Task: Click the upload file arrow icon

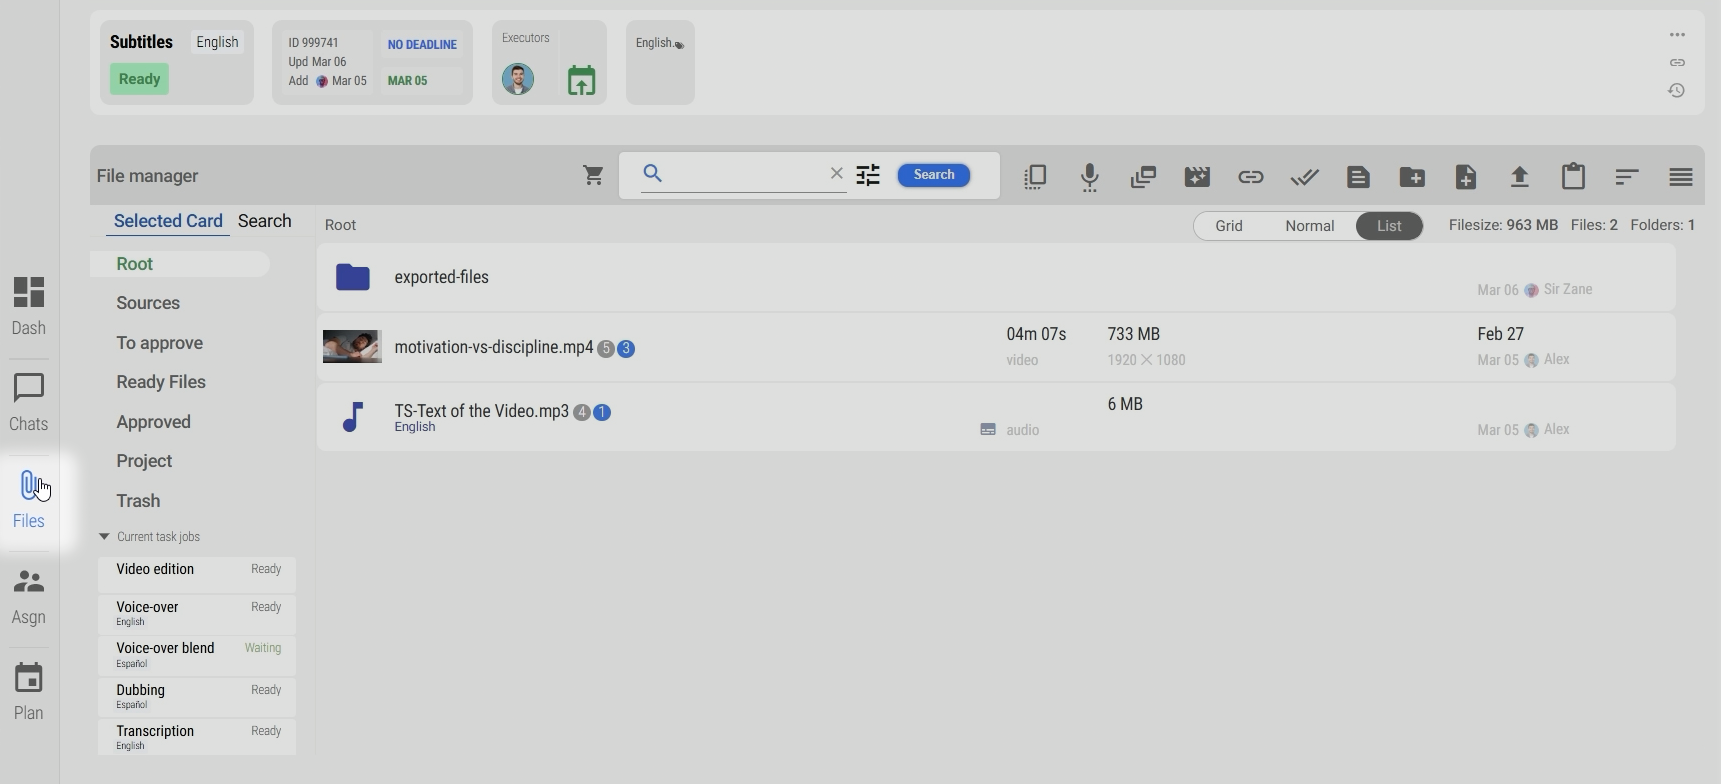Action: 1519,177
